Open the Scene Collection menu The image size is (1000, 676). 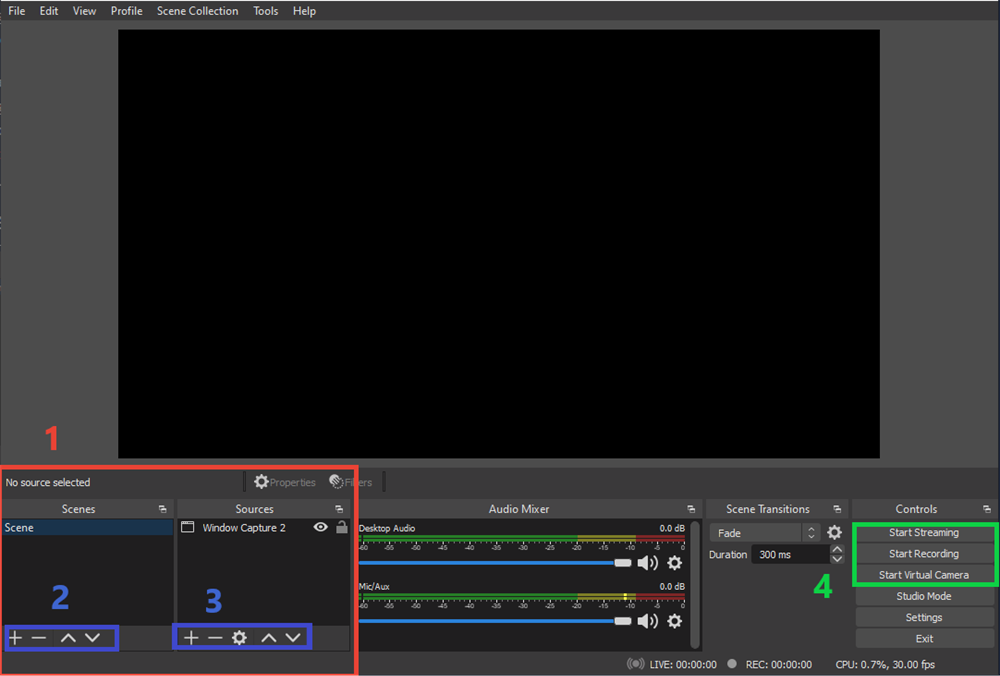(198, 11)
